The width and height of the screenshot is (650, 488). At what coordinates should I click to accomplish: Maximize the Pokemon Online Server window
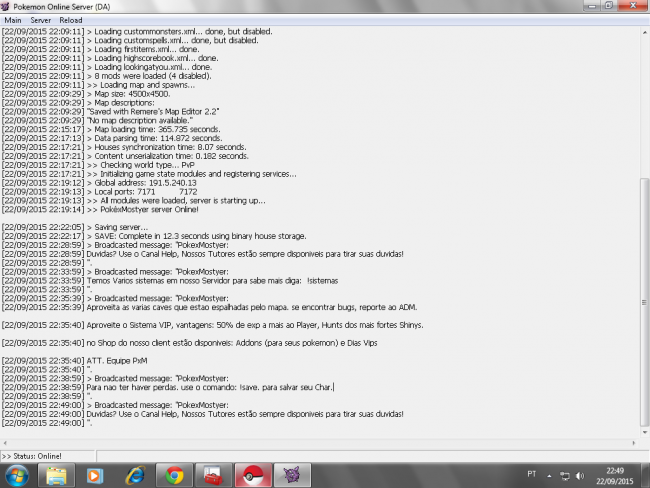coord(609,6)
